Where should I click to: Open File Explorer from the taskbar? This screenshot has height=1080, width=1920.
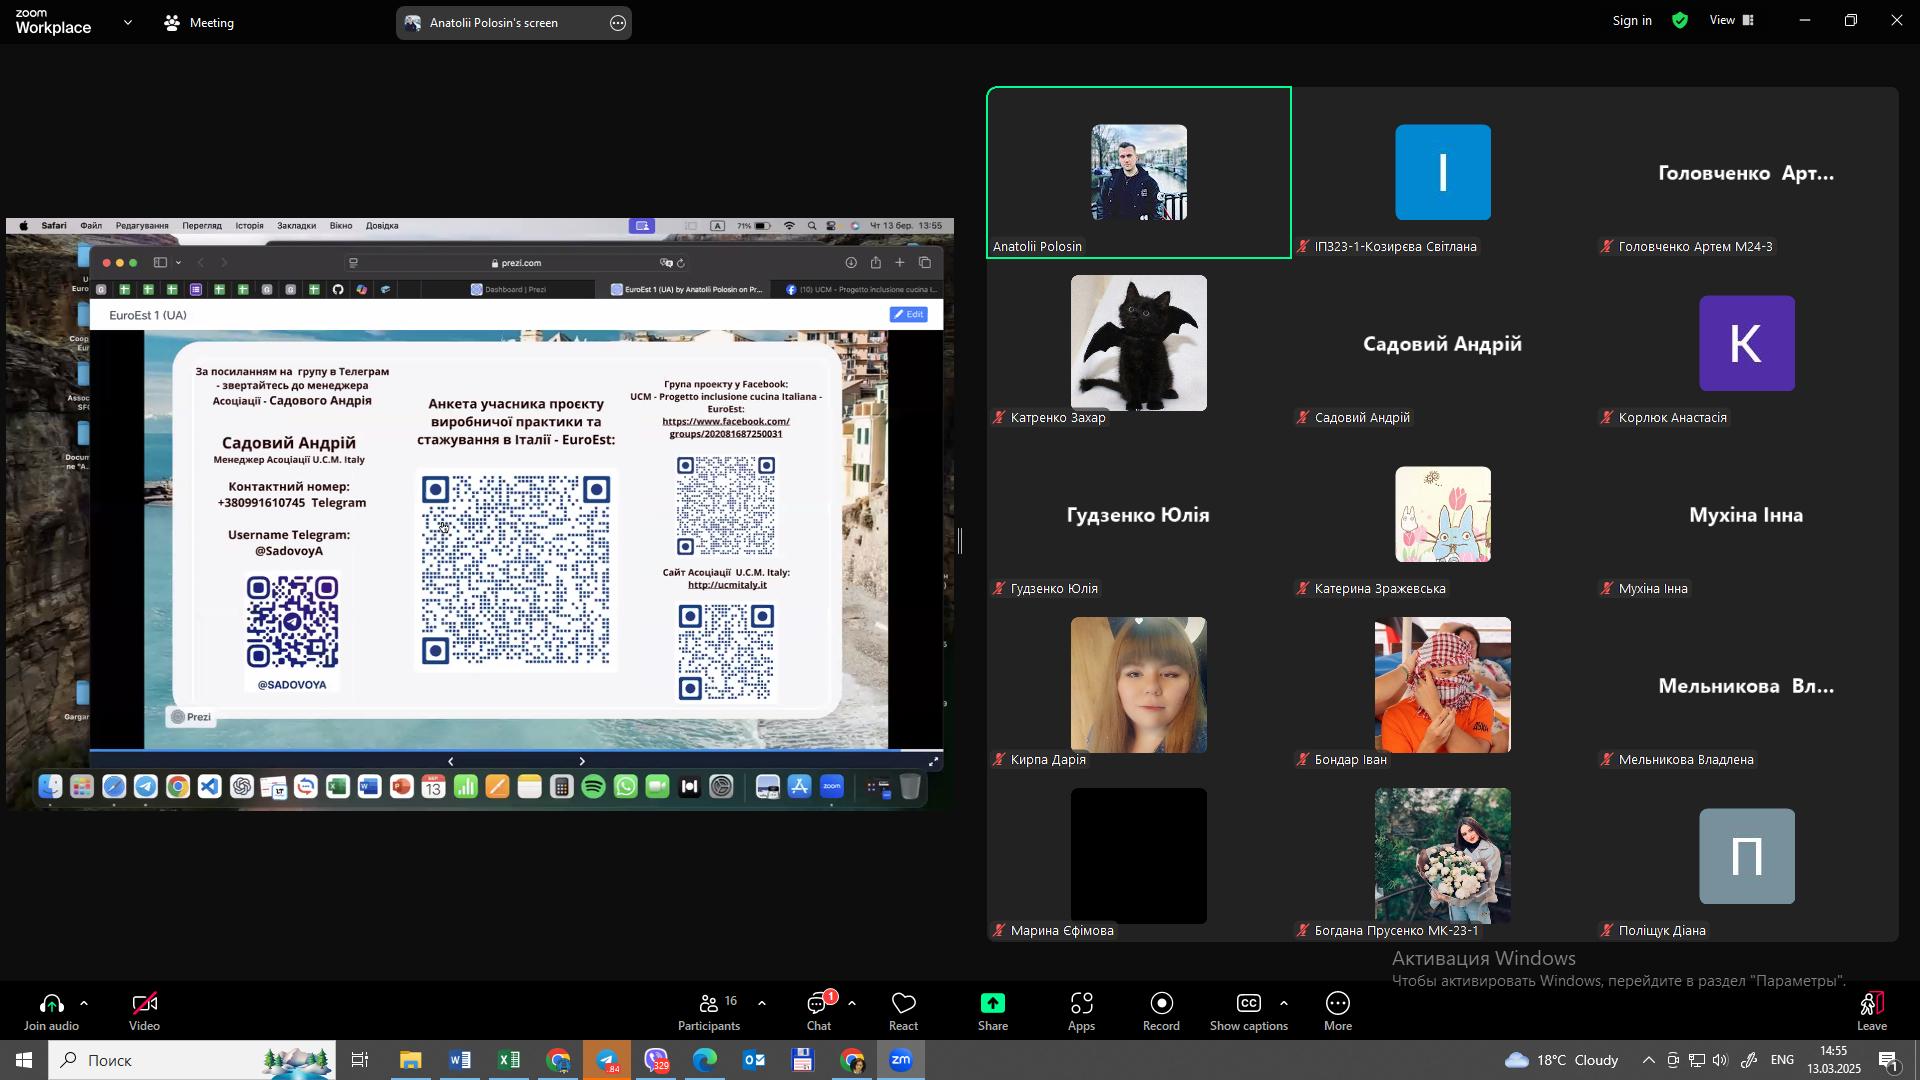pos(410,1060)
